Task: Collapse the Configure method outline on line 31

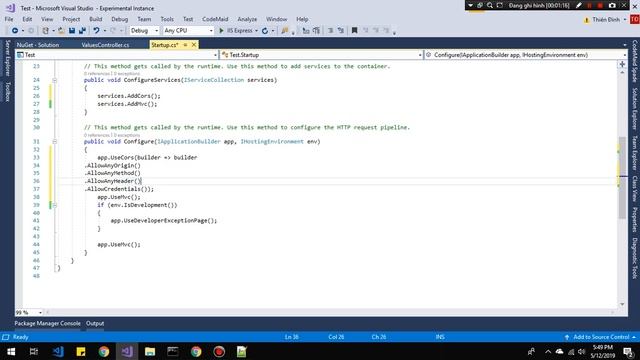Action: coord(55,142)
